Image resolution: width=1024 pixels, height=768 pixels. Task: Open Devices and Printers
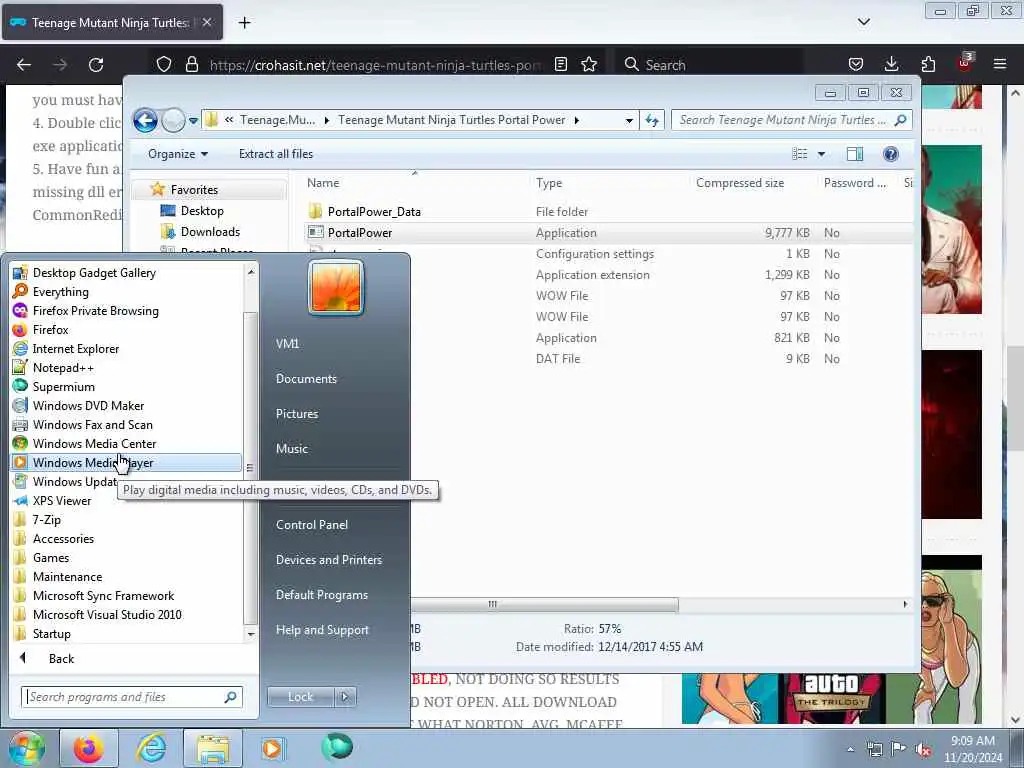point(328,560)
